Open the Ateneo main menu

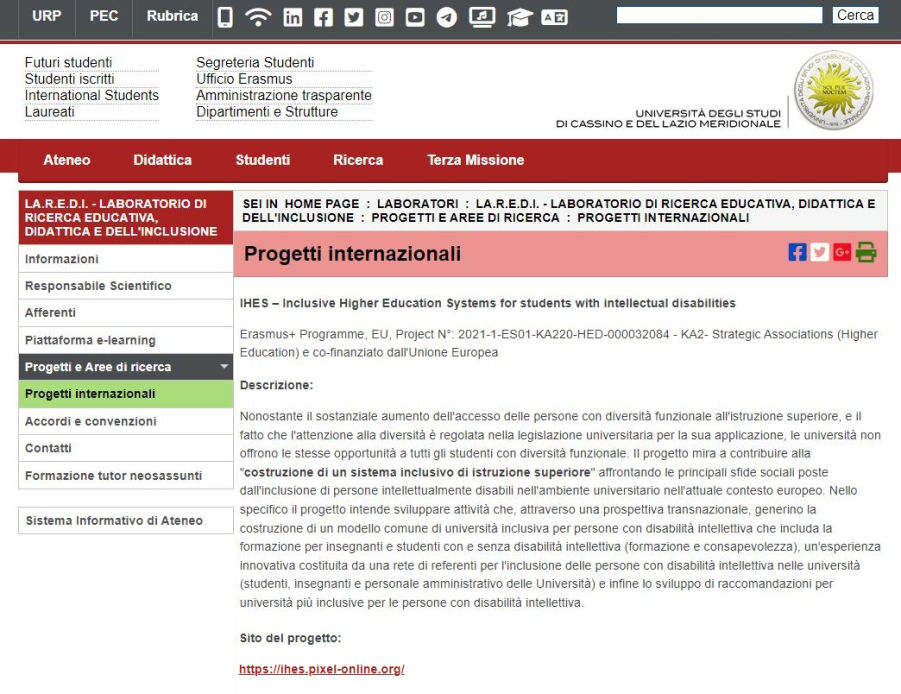67,160
